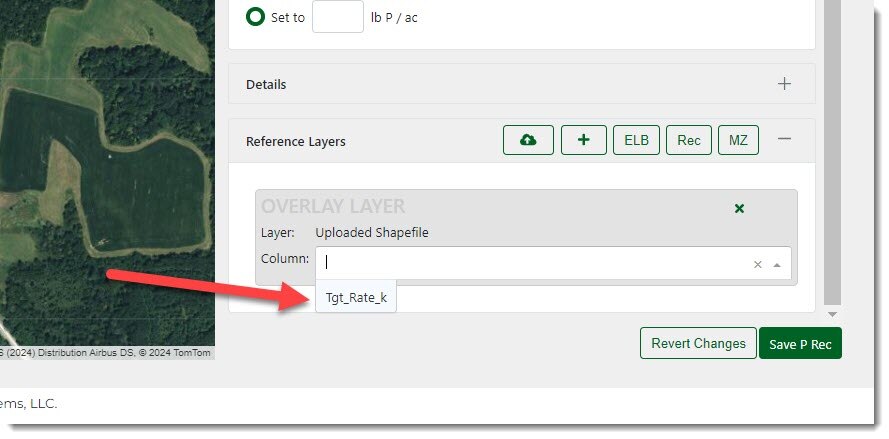Viewport: 889px width, 439px height.
Task: Click the cloud upload shapefile icon
Action: click(x=528, y=140)
